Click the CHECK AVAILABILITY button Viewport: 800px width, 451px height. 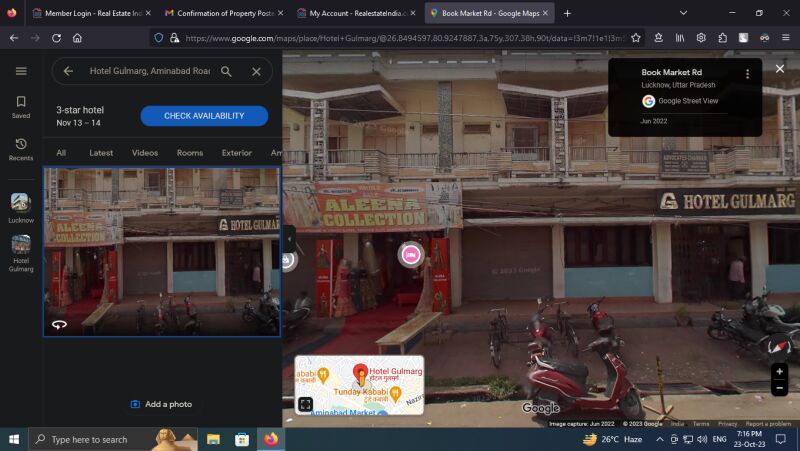coord(204,116)
